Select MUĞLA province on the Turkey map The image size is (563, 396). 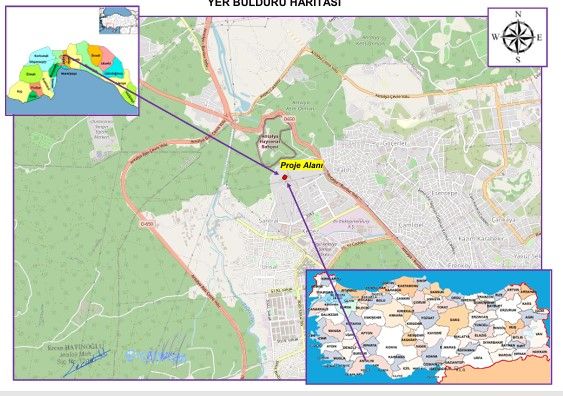coord(339,358)
